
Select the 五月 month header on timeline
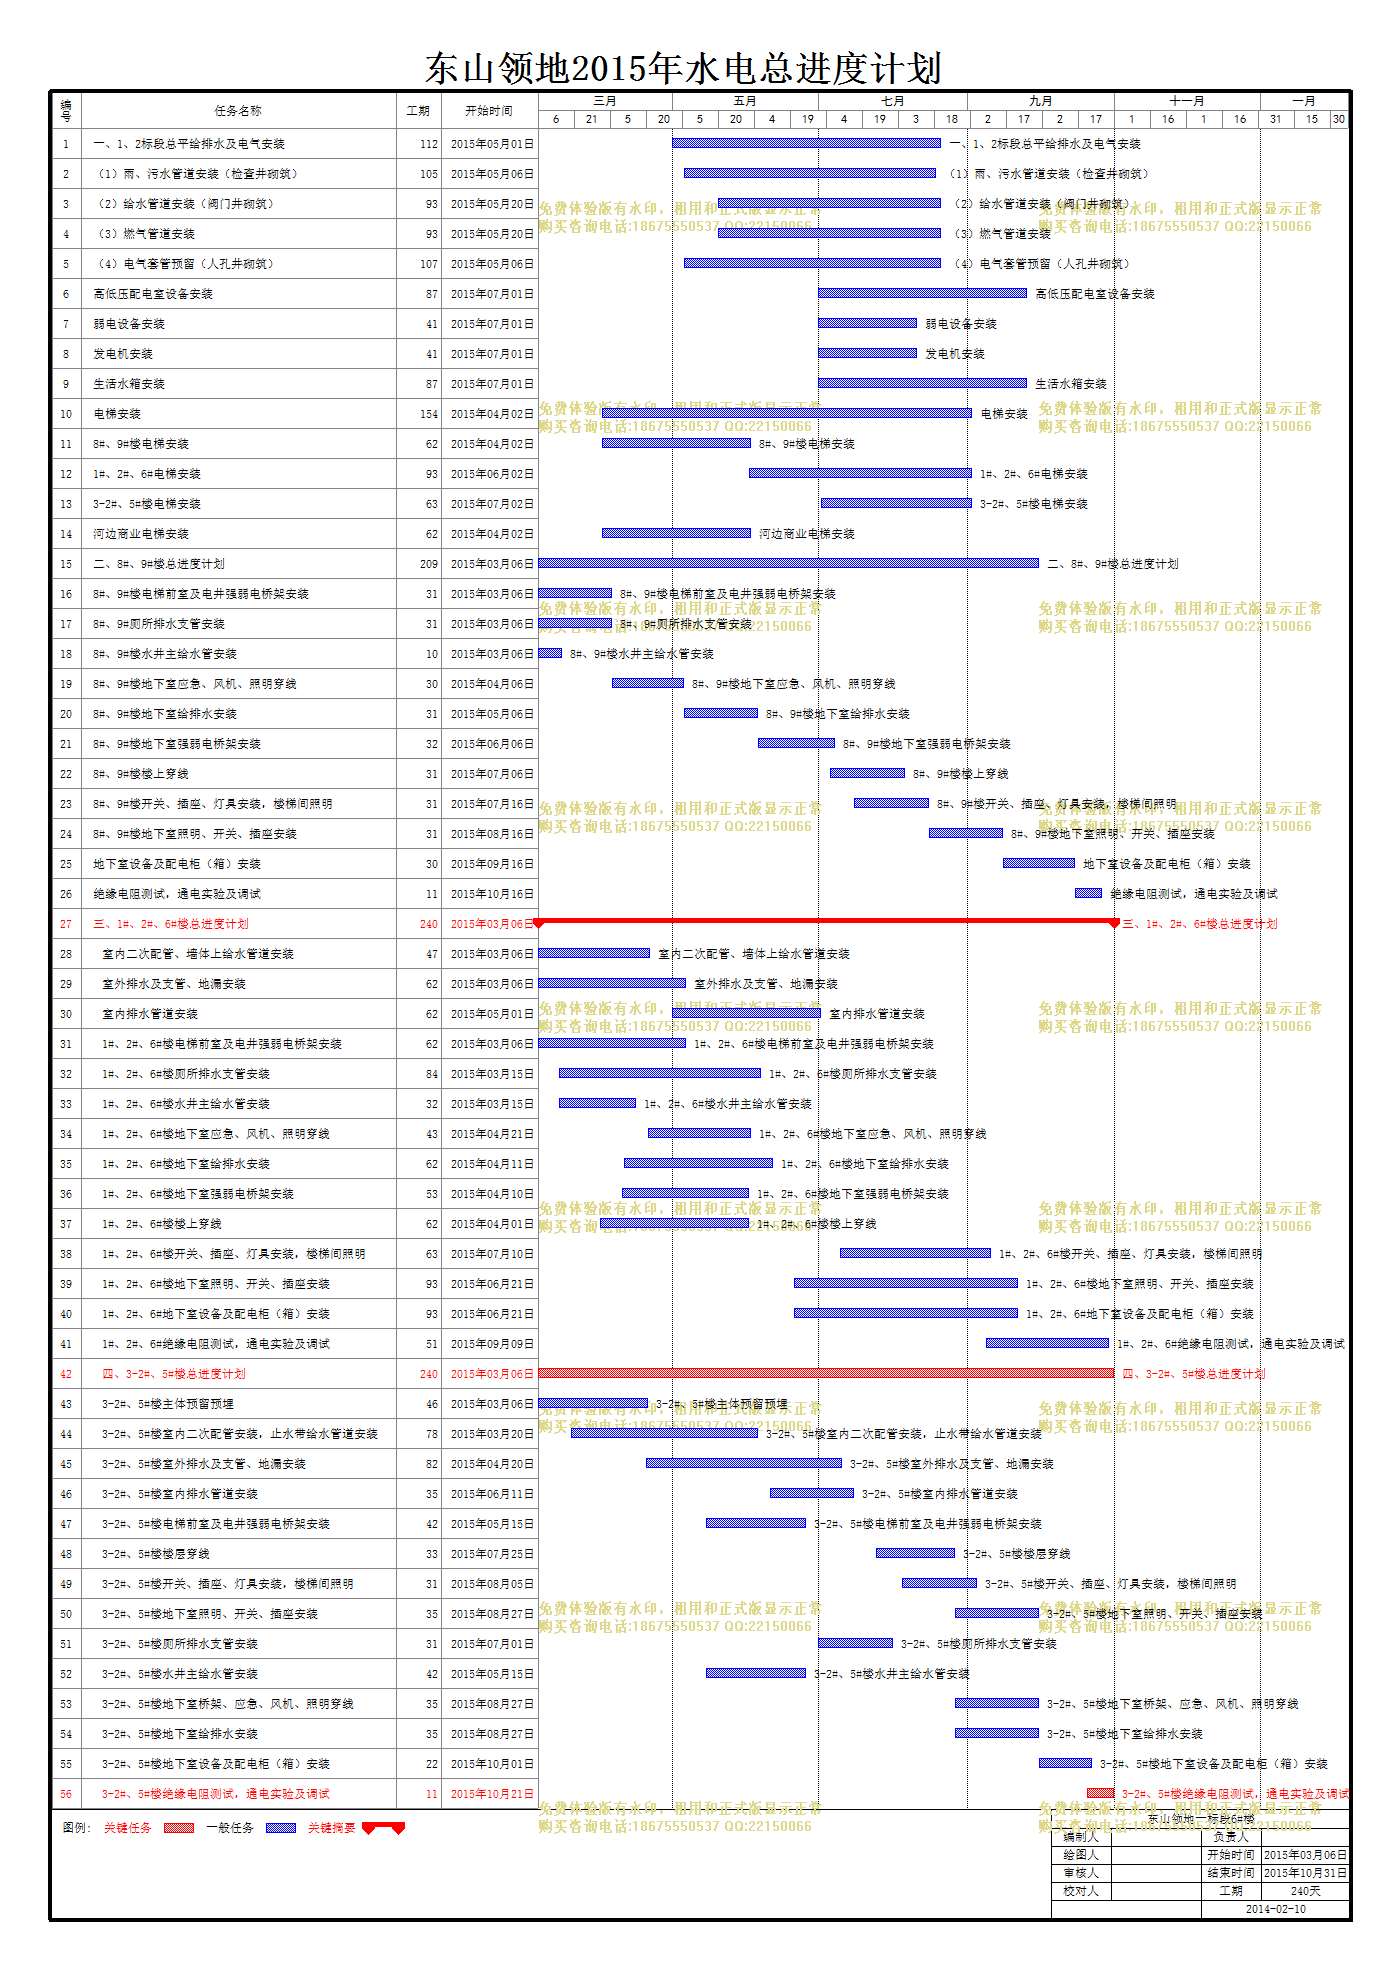(x=745, y=101)
